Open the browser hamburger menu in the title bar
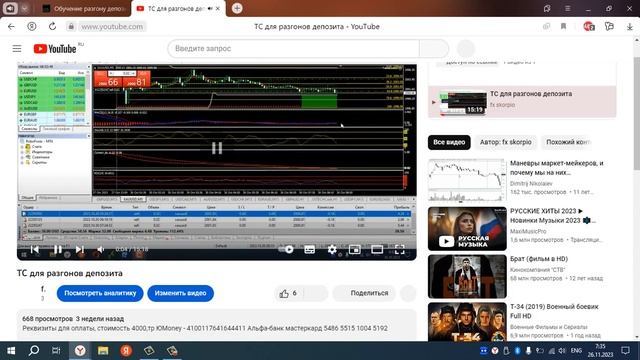This screenshot has width=640, height=360. coord(567,8)
